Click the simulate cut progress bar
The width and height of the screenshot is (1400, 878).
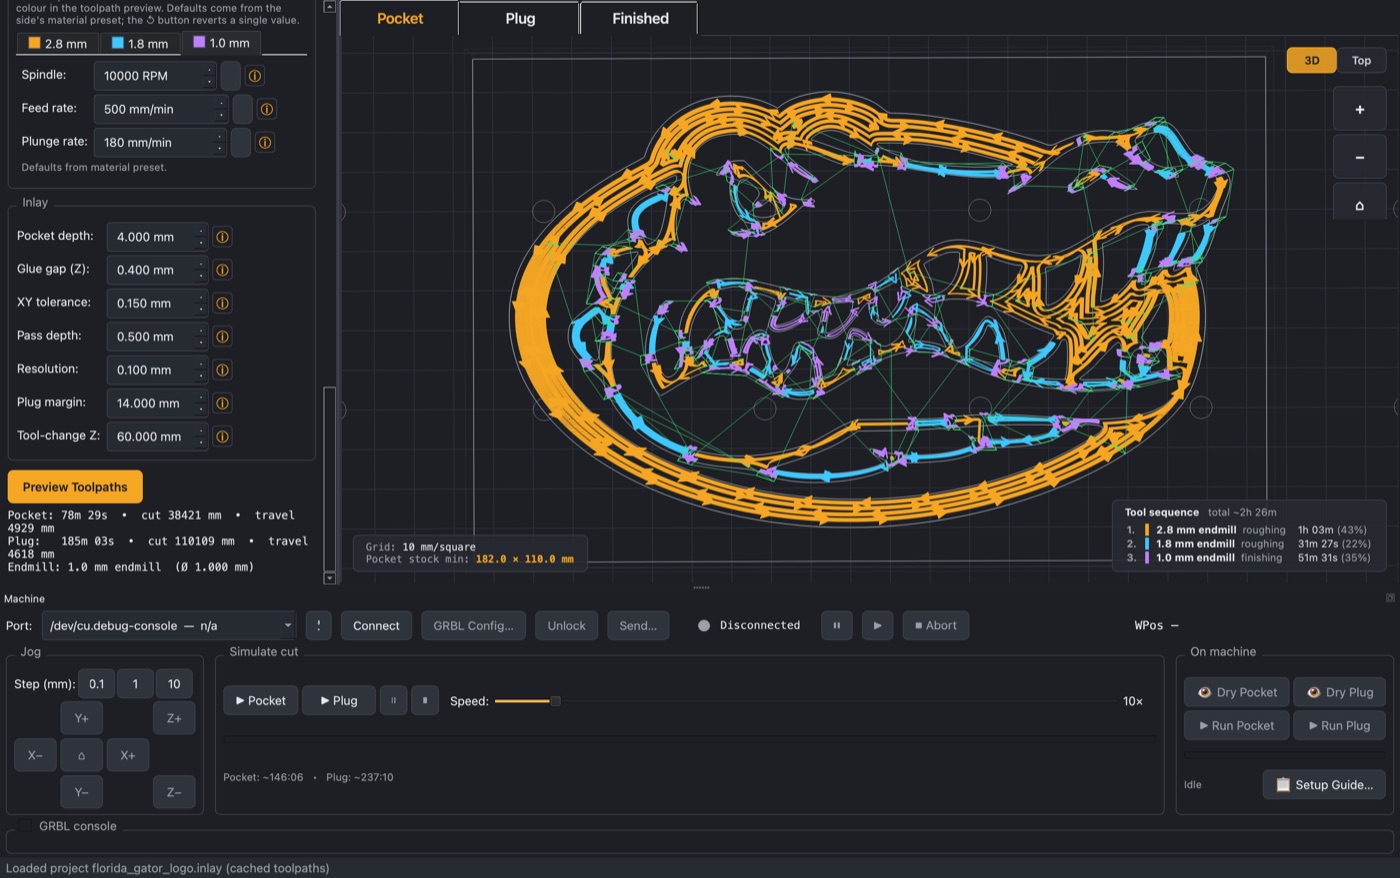[689, 740]
